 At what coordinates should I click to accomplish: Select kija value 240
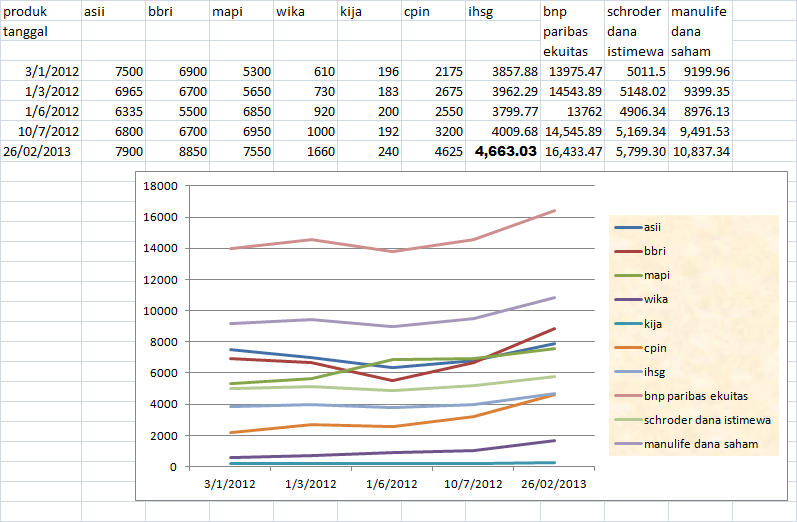370,151
